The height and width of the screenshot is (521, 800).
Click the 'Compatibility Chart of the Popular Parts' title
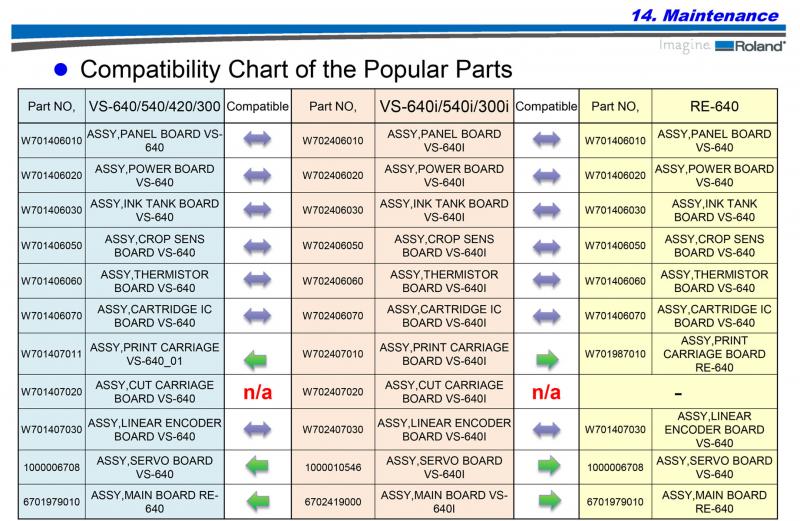(x=296, y=69)
